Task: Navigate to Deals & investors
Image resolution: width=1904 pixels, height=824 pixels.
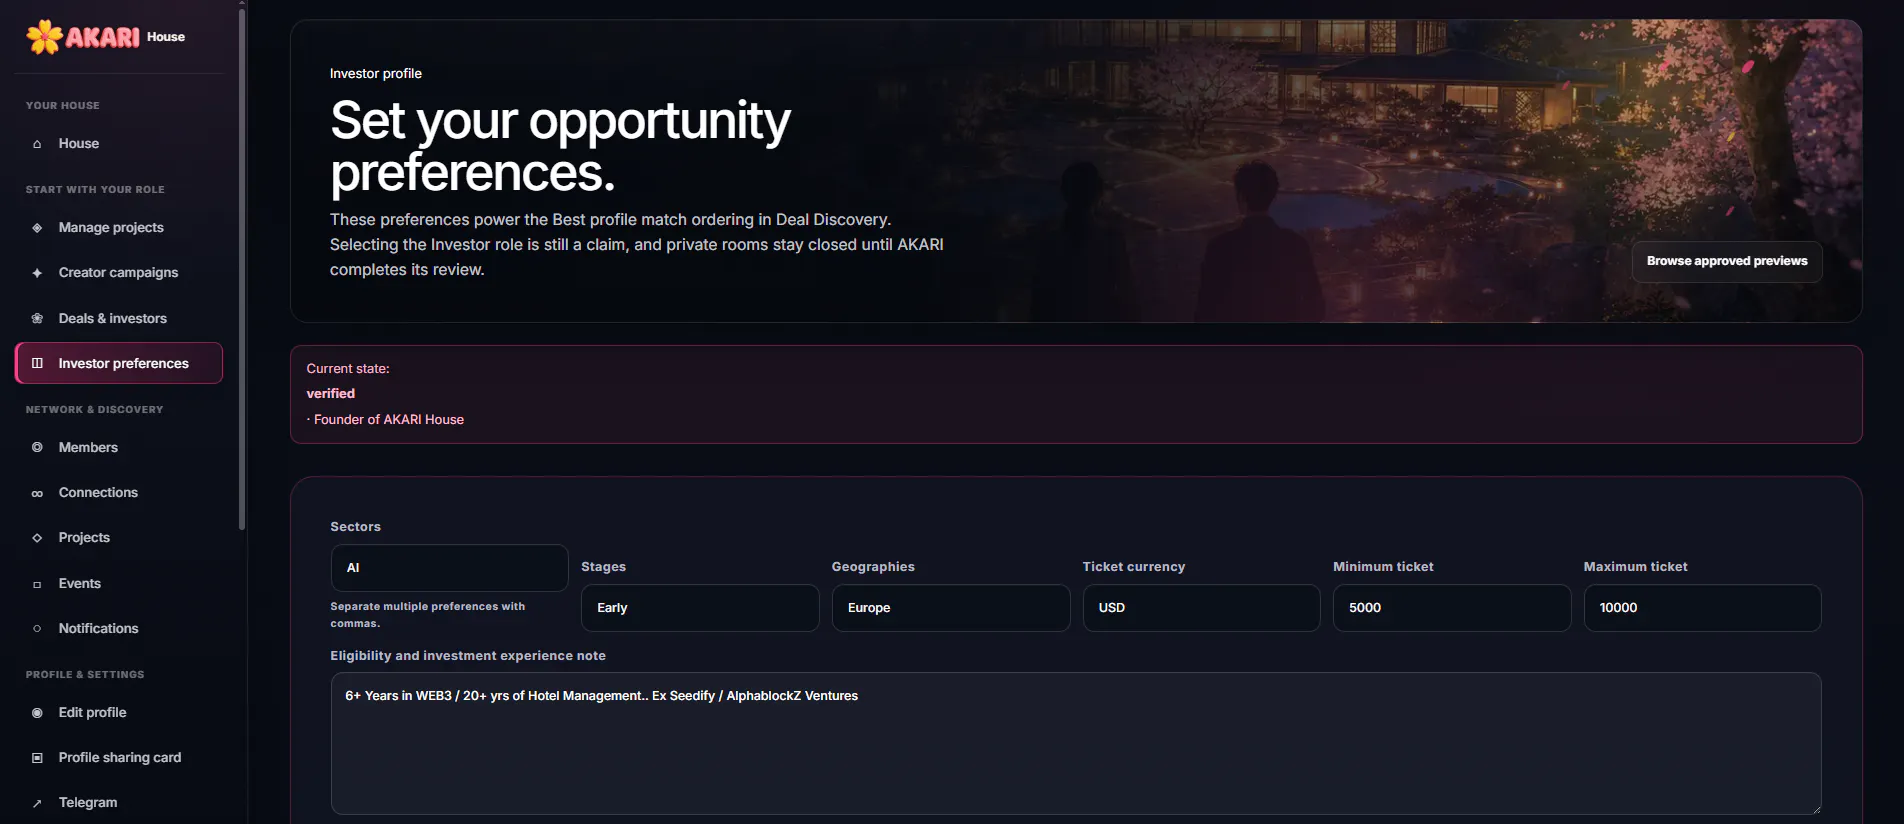Action: click(x=119, y=319)
